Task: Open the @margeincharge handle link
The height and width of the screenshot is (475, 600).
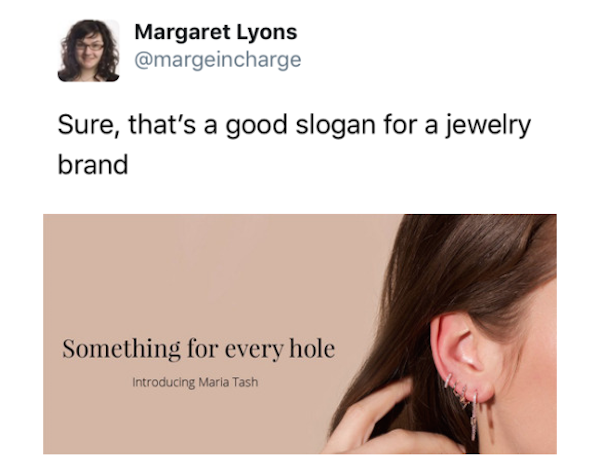Action: click(218, 60)
